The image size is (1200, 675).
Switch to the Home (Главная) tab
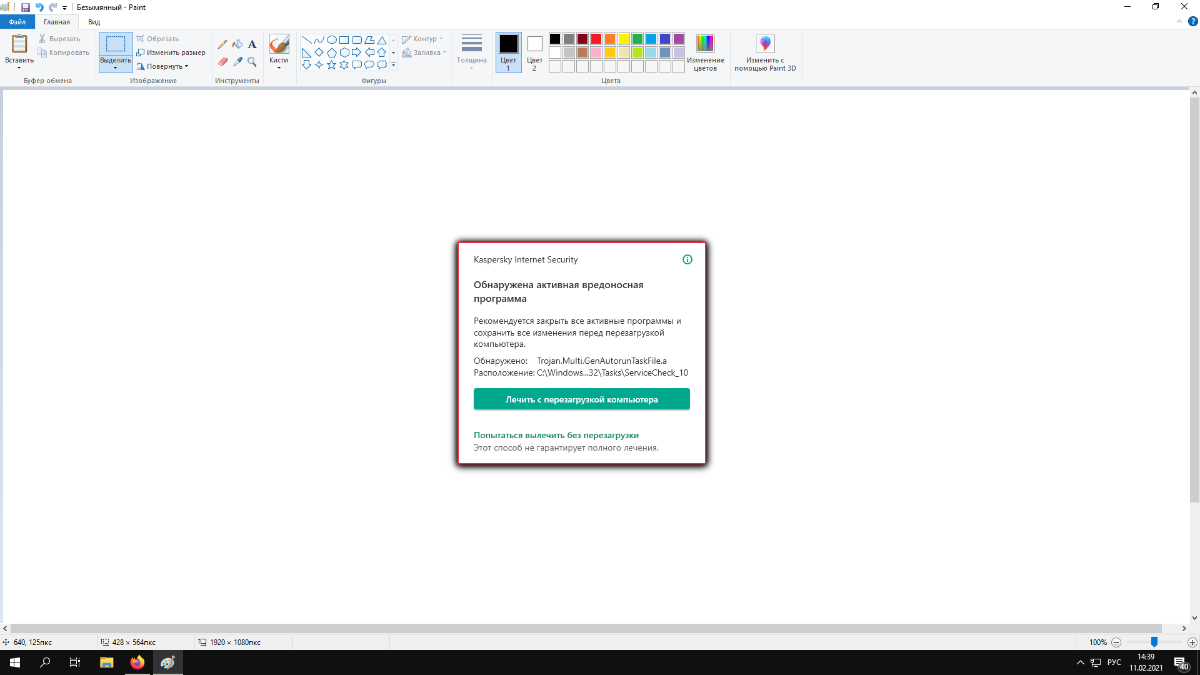coord(57,21)
